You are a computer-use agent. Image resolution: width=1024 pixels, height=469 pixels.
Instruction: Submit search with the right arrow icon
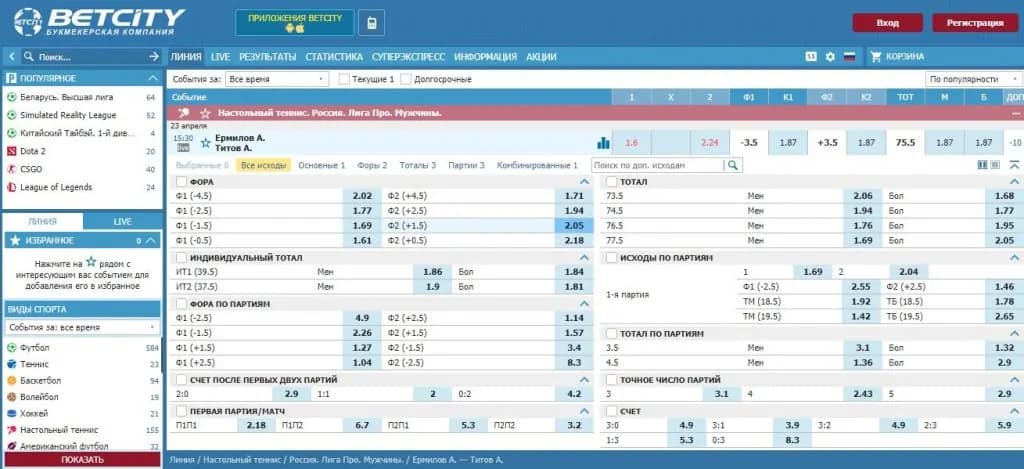153,57
